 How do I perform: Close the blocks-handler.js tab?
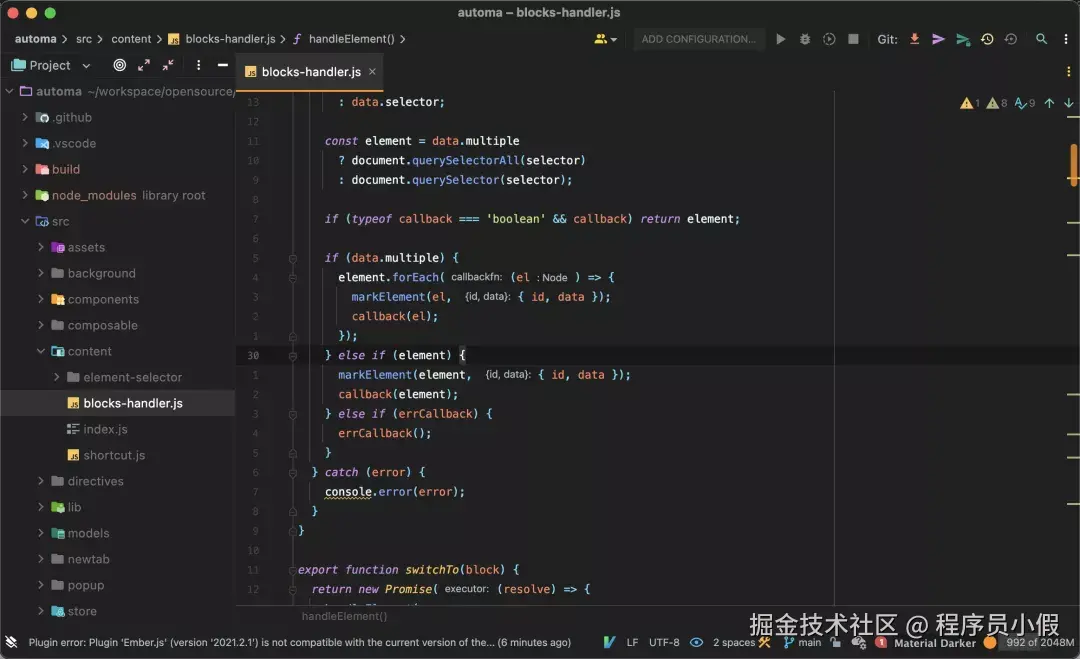372,72
